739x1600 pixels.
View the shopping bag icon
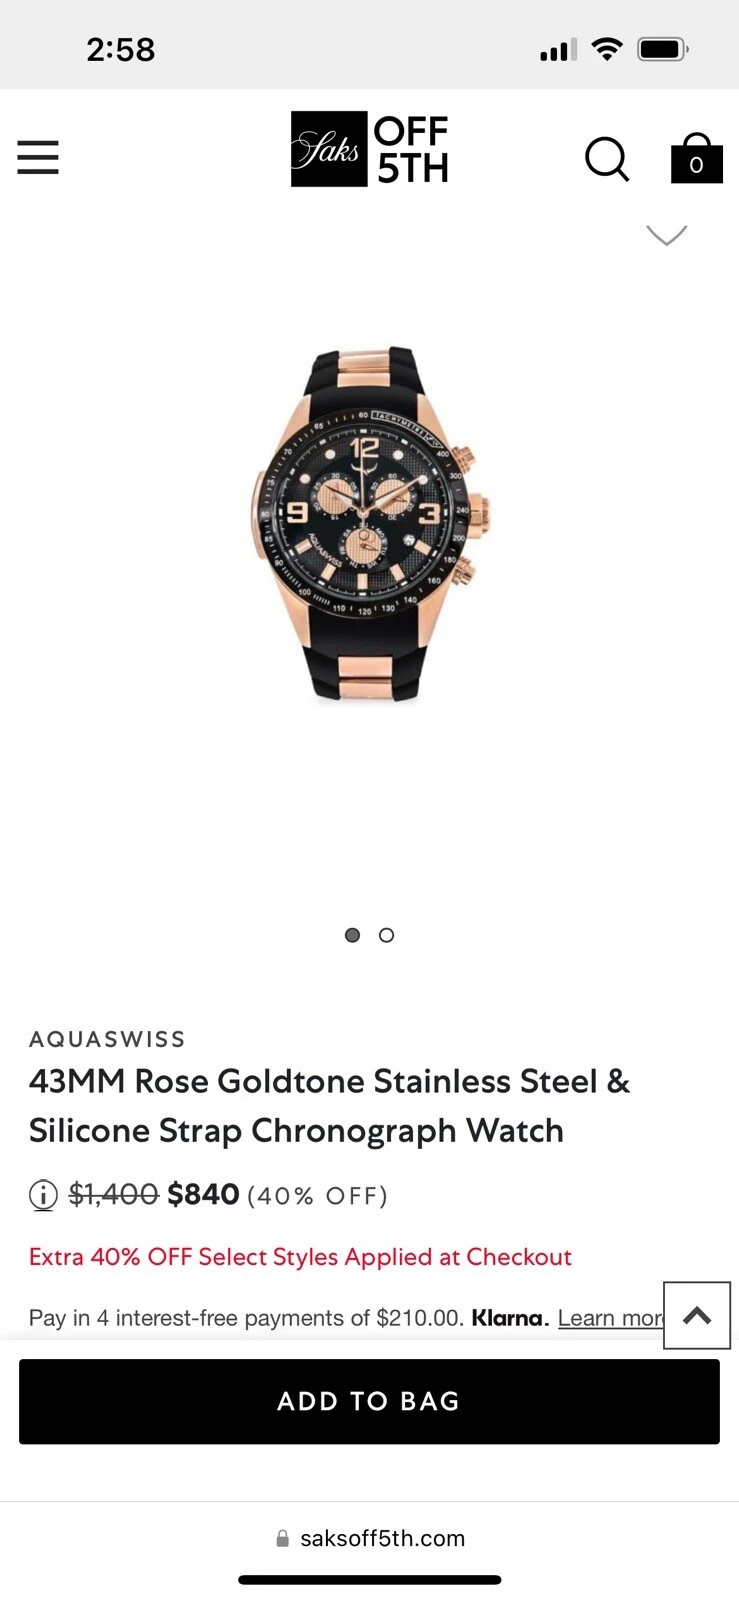tap(696, 158)
